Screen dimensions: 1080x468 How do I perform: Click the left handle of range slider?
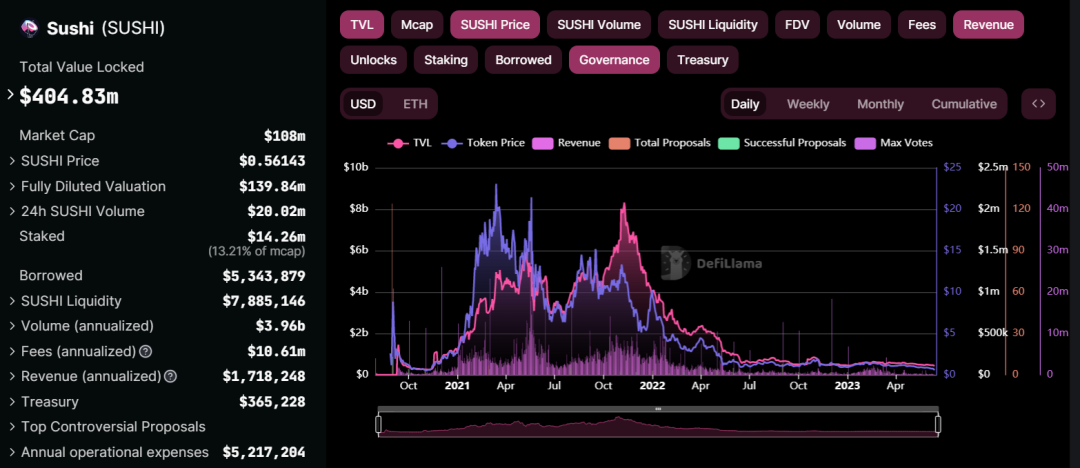click(x=378, y=425)
